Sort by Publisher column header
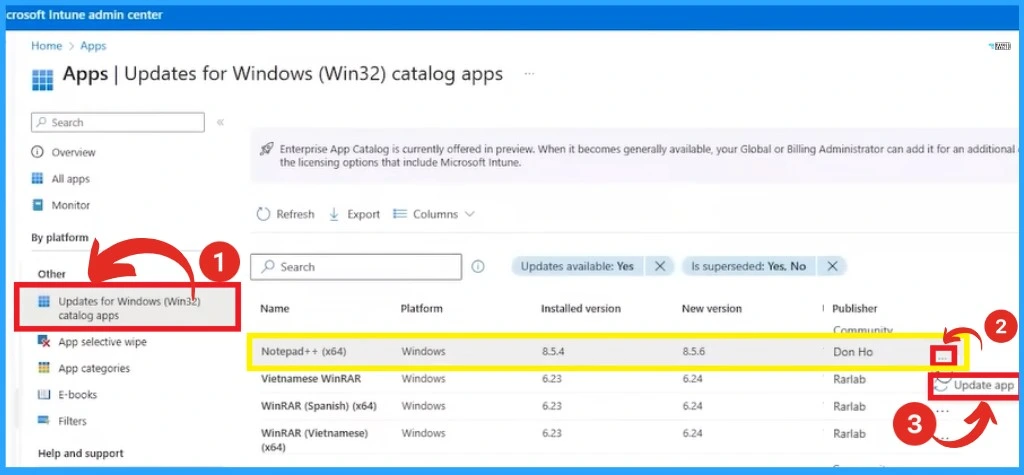 click(x=855, y=308)
